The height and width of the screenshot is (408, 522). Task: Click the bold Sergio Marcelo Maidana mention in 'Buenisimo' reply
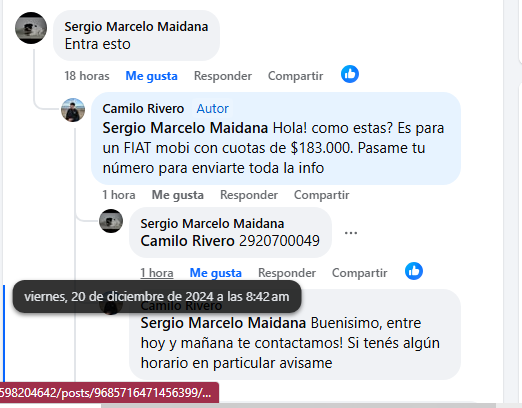pyautogui.click(x=223, y=323)
